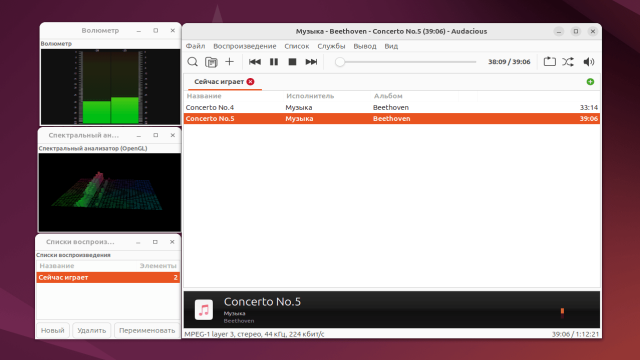This screenshot has height=360, width=640.
Task: Pause playback
Action: pos(274,62)
